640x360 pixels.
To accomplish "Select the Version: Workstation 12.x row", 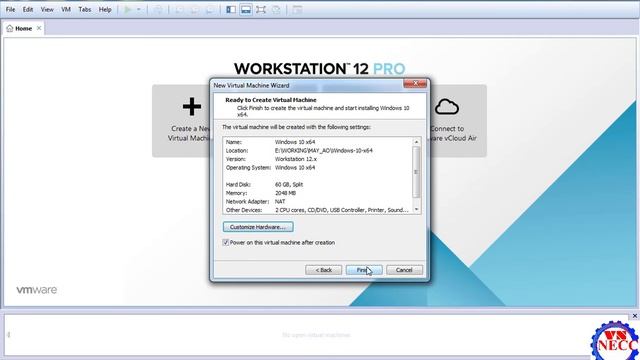I will [318, 159].
